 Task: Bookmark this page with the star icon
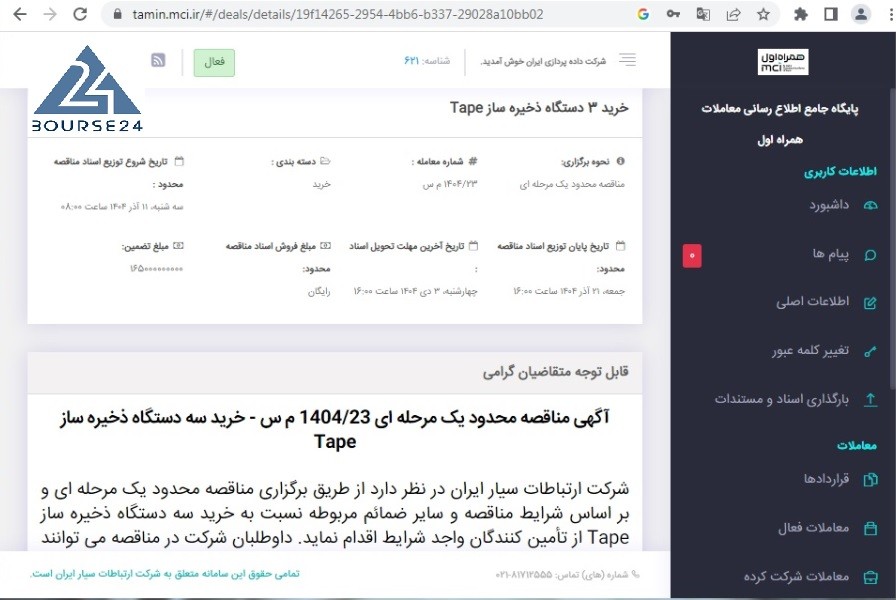pos(763,14)
